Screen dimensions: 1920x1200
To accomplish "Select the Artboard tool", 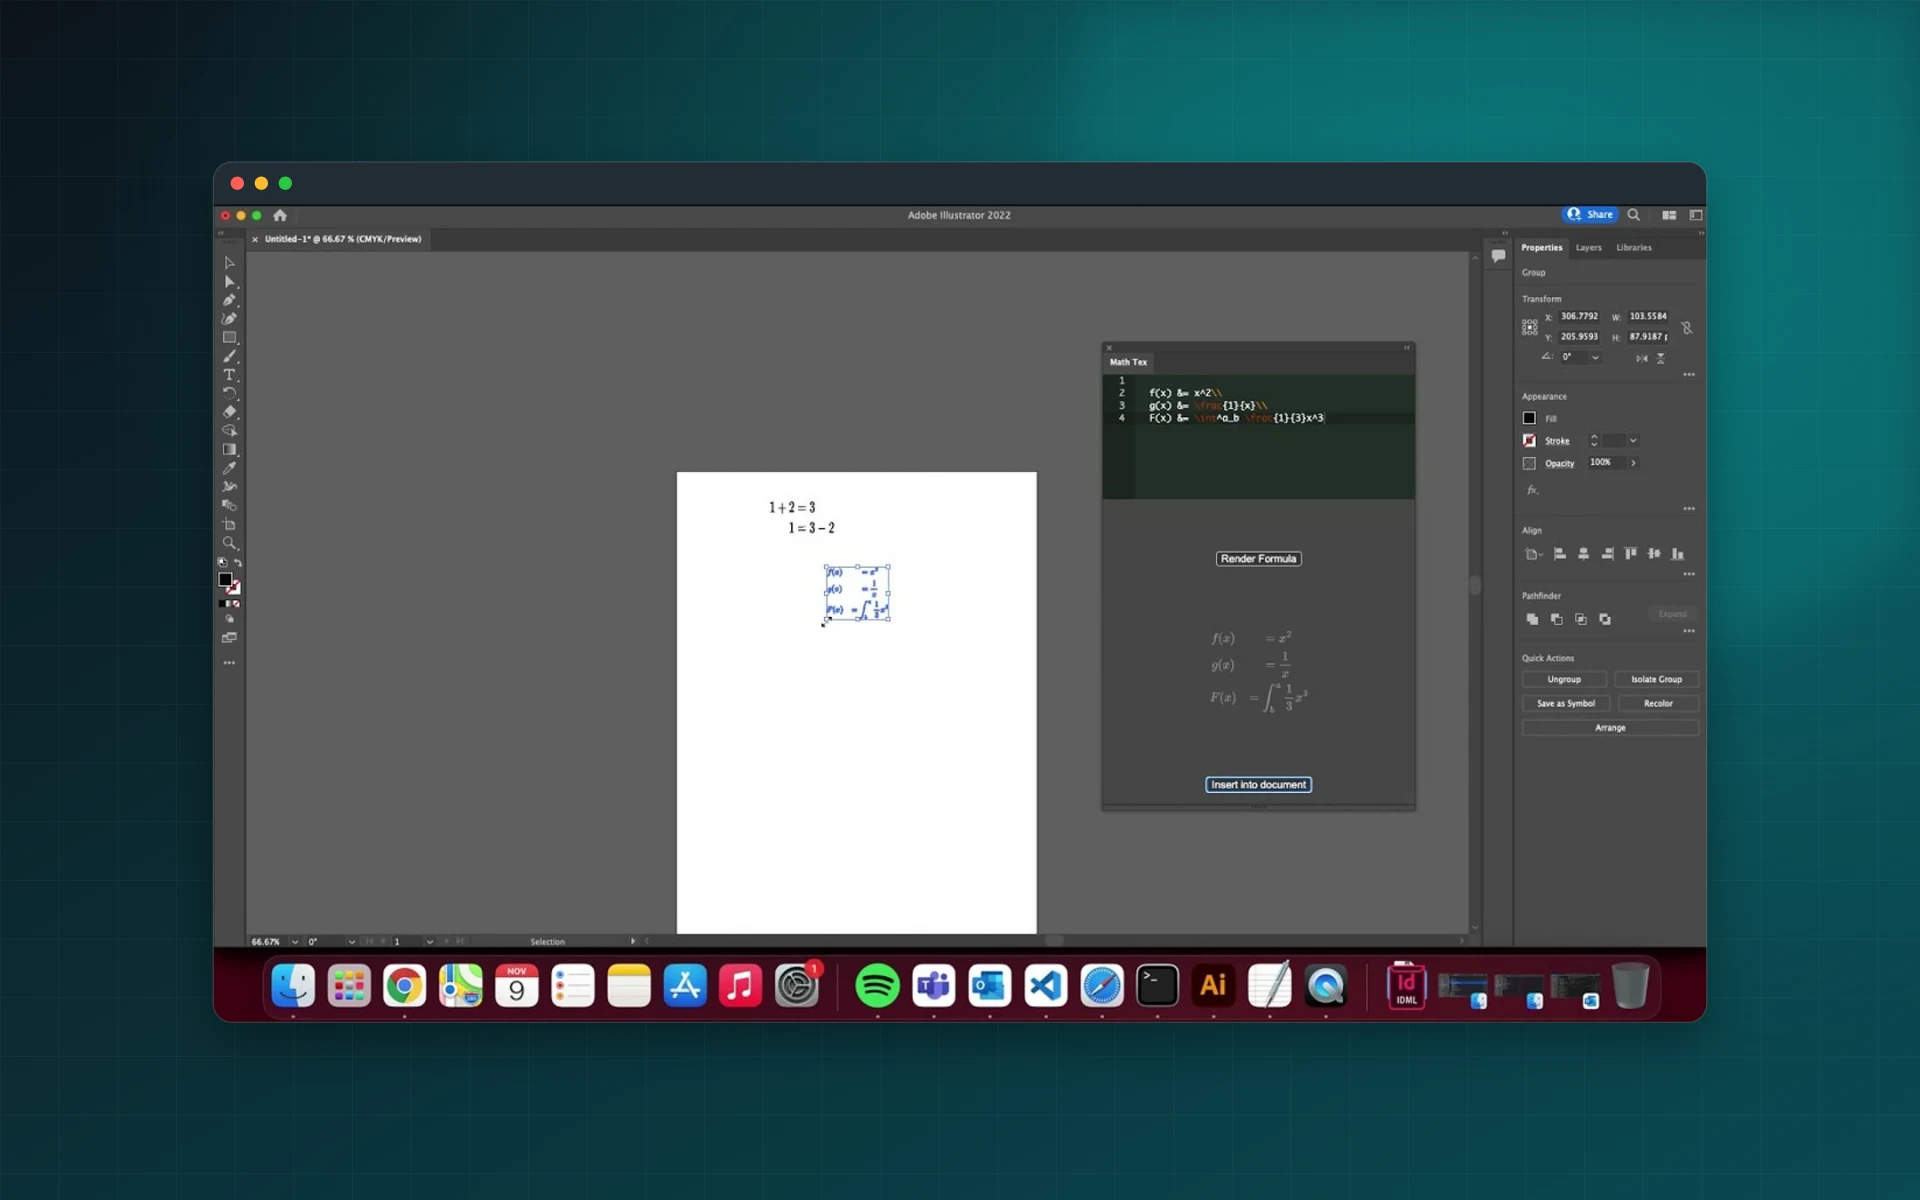I will tap(229, 524).
